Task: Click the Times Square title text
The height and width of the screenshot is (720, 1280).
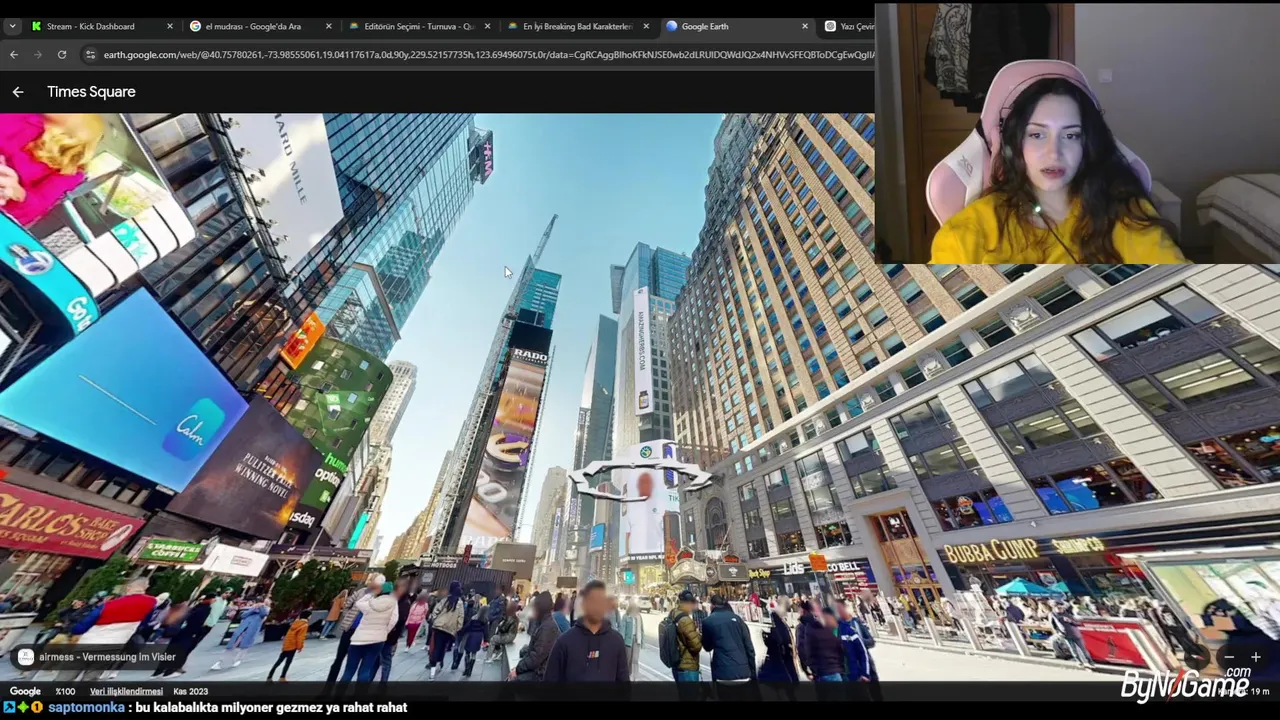Action: [x=91, y=92]
